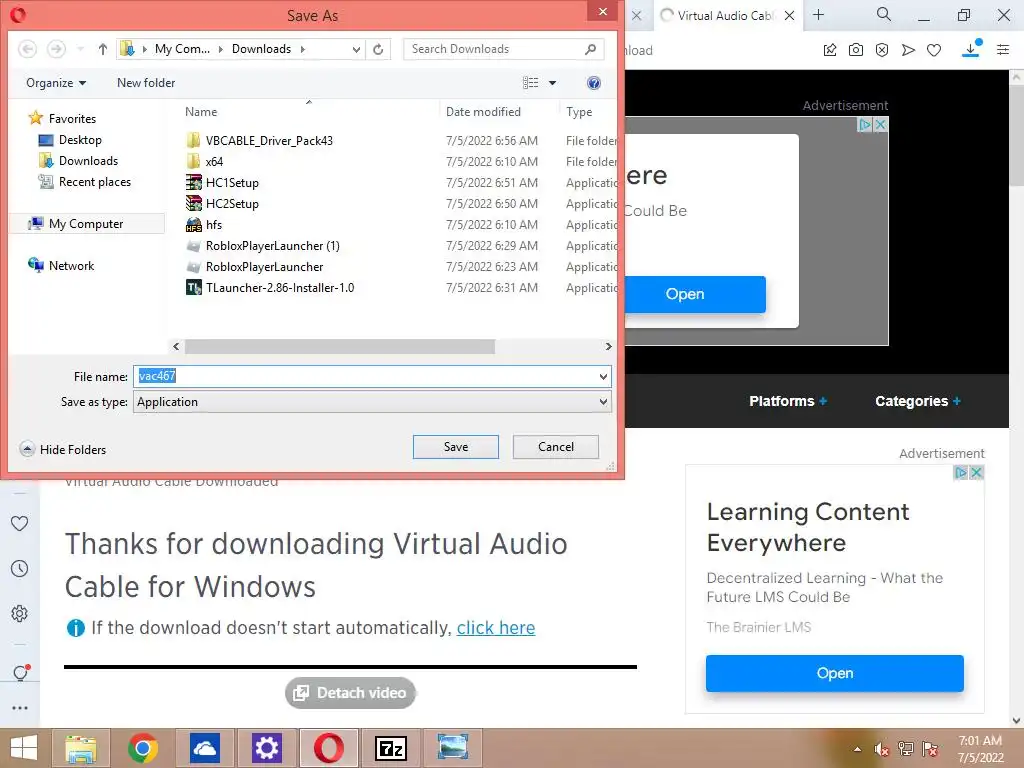
Task: Select VBCABLE_Driver_Pack43 folder
Action: (x=269, y=140)
